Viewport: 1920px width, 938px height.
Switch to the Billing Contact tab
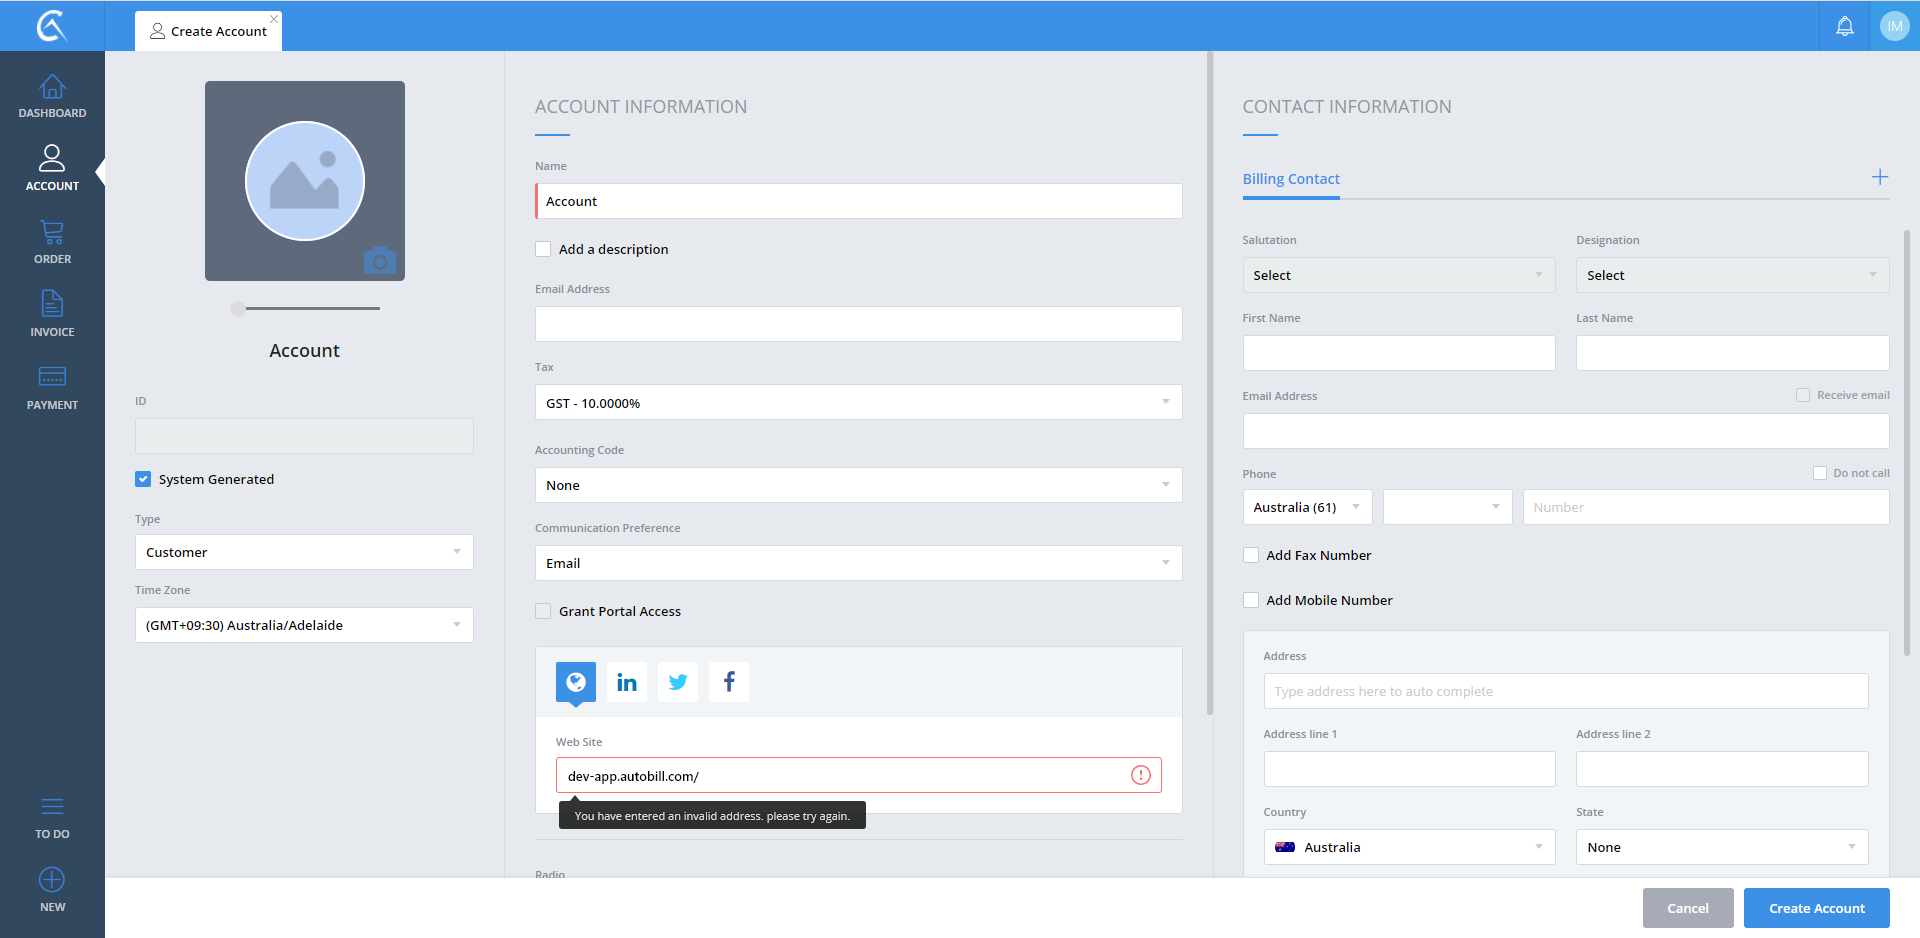1290,179
